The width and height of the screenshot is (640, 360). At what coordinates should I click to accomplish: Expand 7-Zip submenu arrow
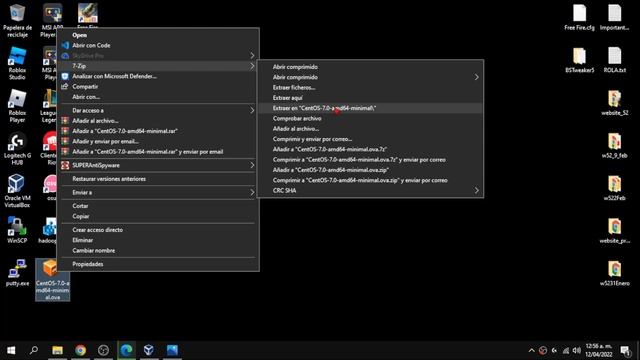point(252,66)
